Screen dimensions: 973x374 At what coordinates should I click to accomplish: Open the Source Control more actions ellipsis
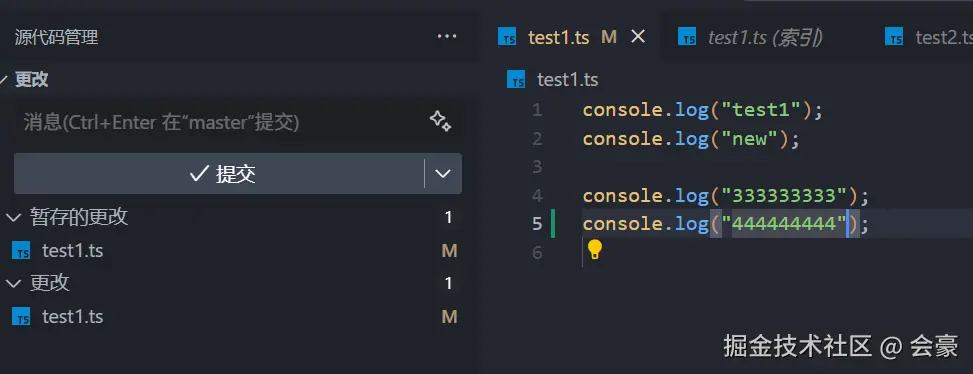coord(447,37)
